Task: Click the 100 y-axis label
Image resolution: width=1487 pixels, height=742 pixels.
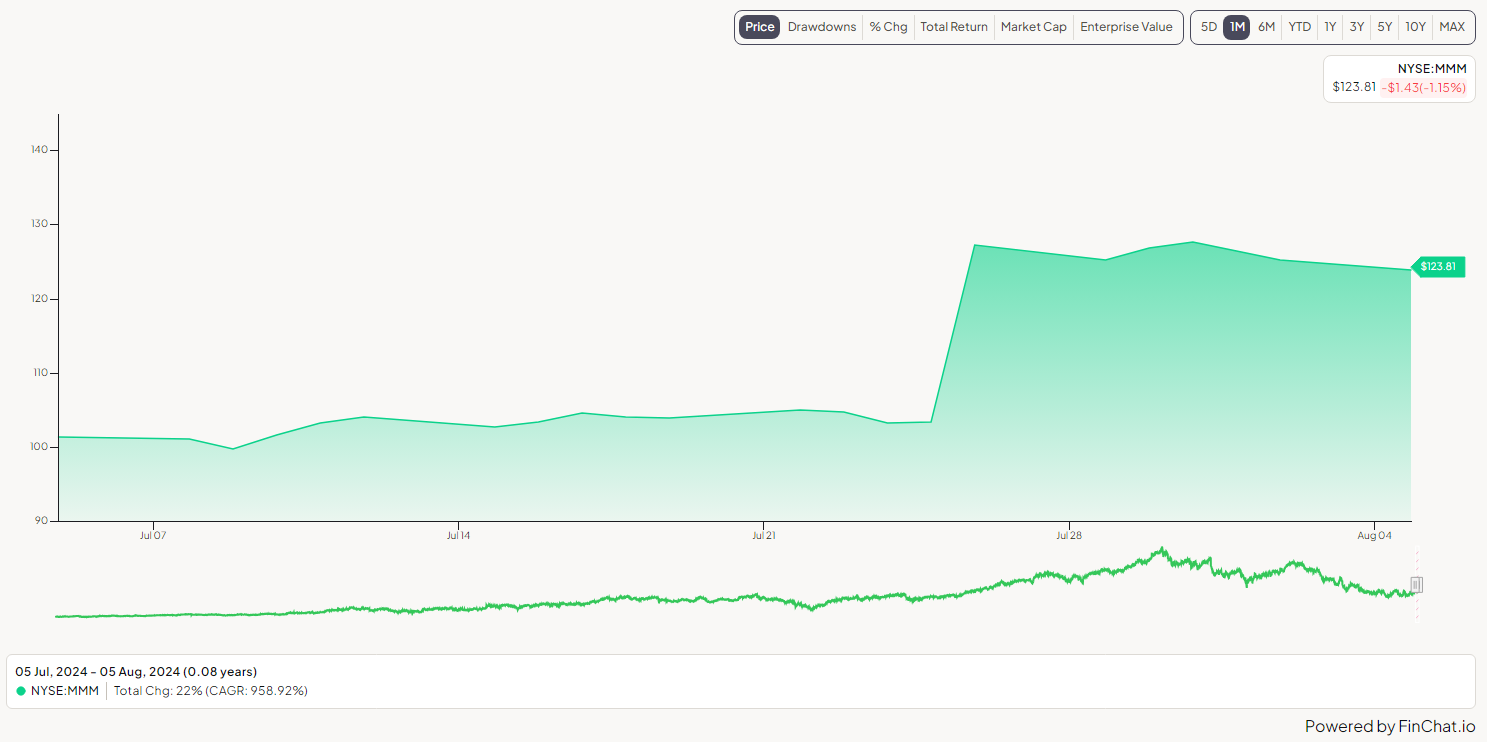Action: (x=40, y=447)
